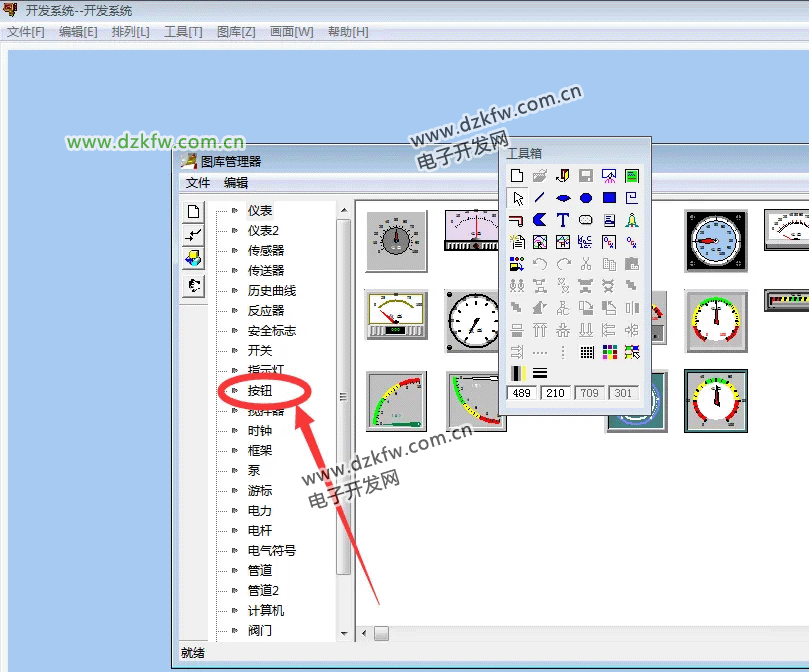809x672 pixels.
Task: Choose the text 'T' tool
Action: tap(563, 220)
